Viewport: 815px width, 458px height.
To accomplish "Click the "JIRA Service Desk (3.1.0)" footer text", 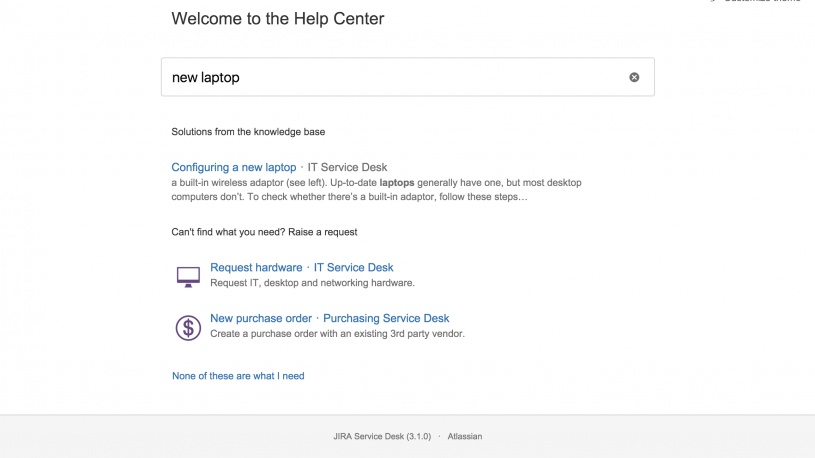I will 382,436.
